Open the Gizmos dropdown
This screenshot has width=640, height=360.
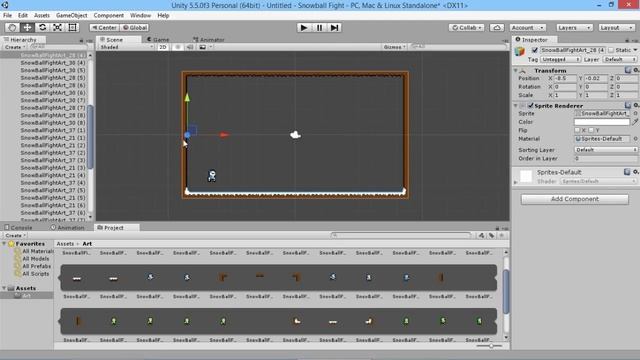click(394, 47)
